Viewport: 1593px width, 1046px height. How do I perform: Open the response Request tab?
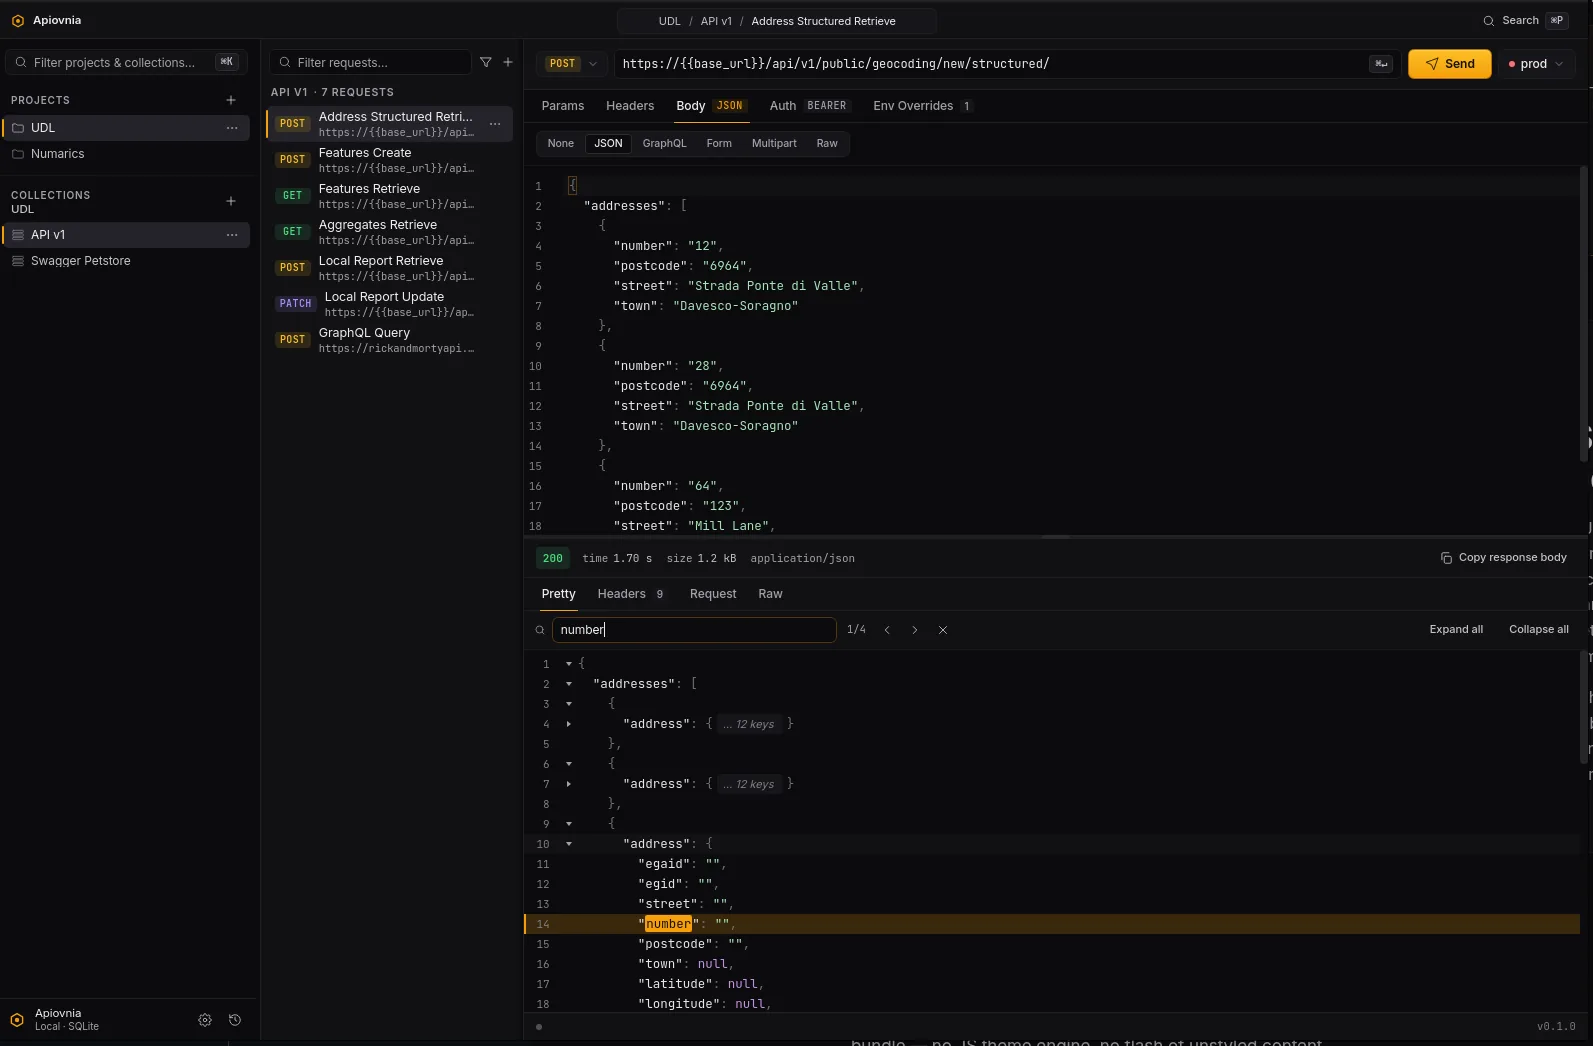[713, 594]
